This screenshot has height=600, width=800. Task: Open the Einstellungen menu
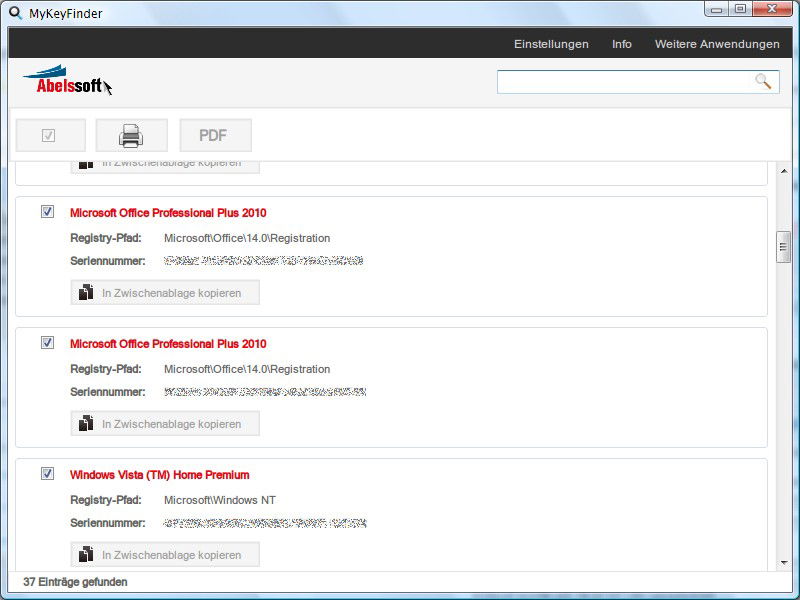click(x=551, y=44)
